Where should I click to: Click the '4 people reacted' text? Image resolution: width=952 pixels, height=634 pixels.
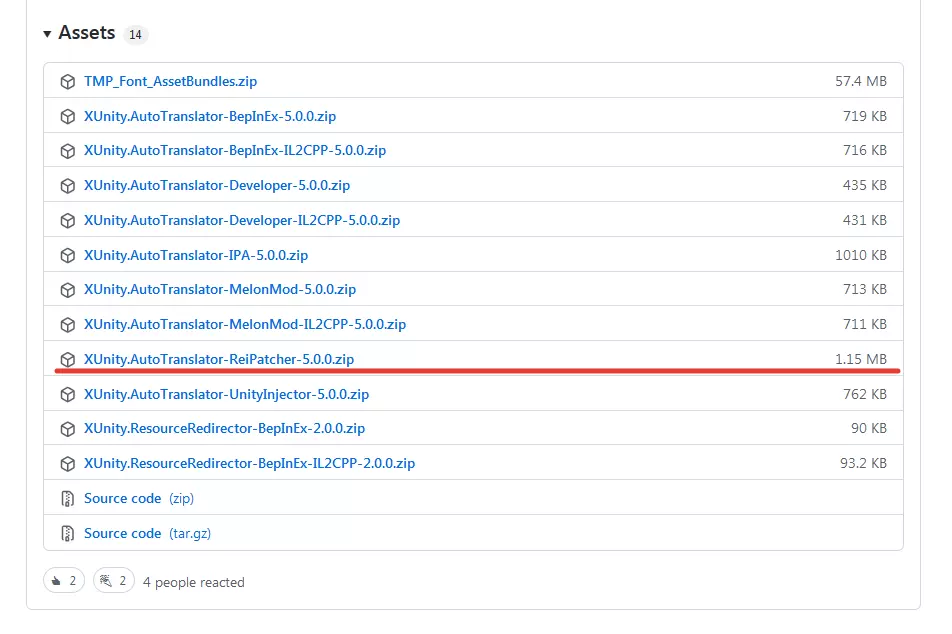[194, 582]
